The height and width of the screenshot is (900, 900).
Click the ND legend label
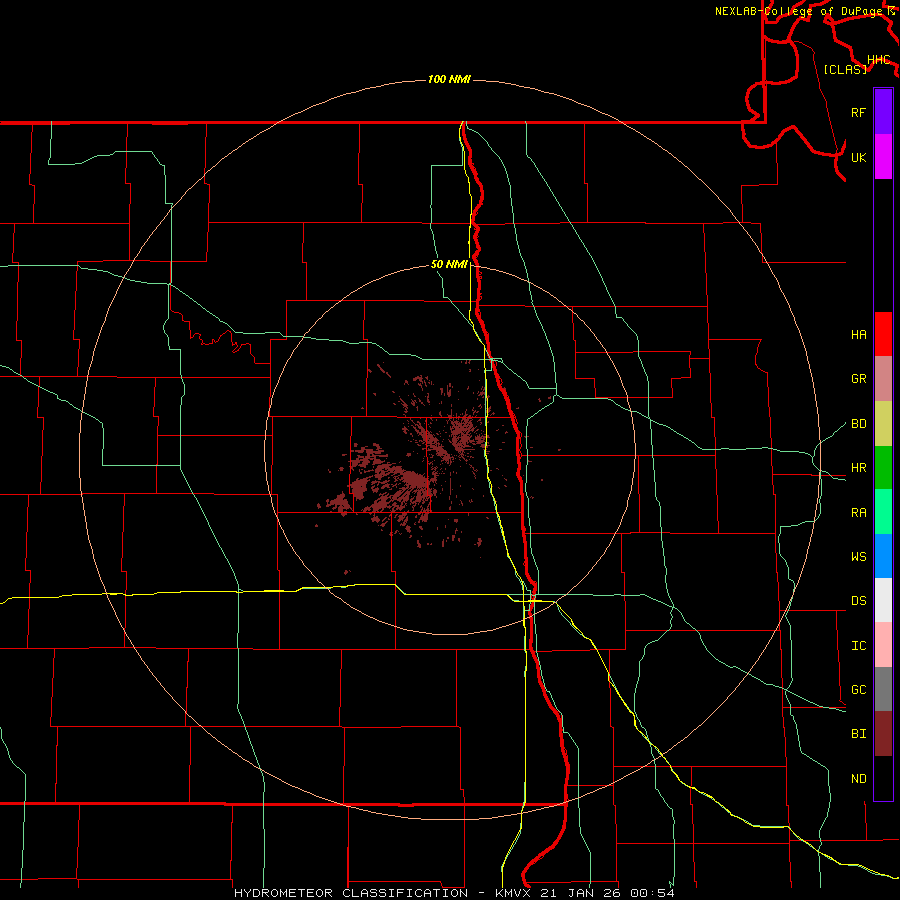(858, 779)
